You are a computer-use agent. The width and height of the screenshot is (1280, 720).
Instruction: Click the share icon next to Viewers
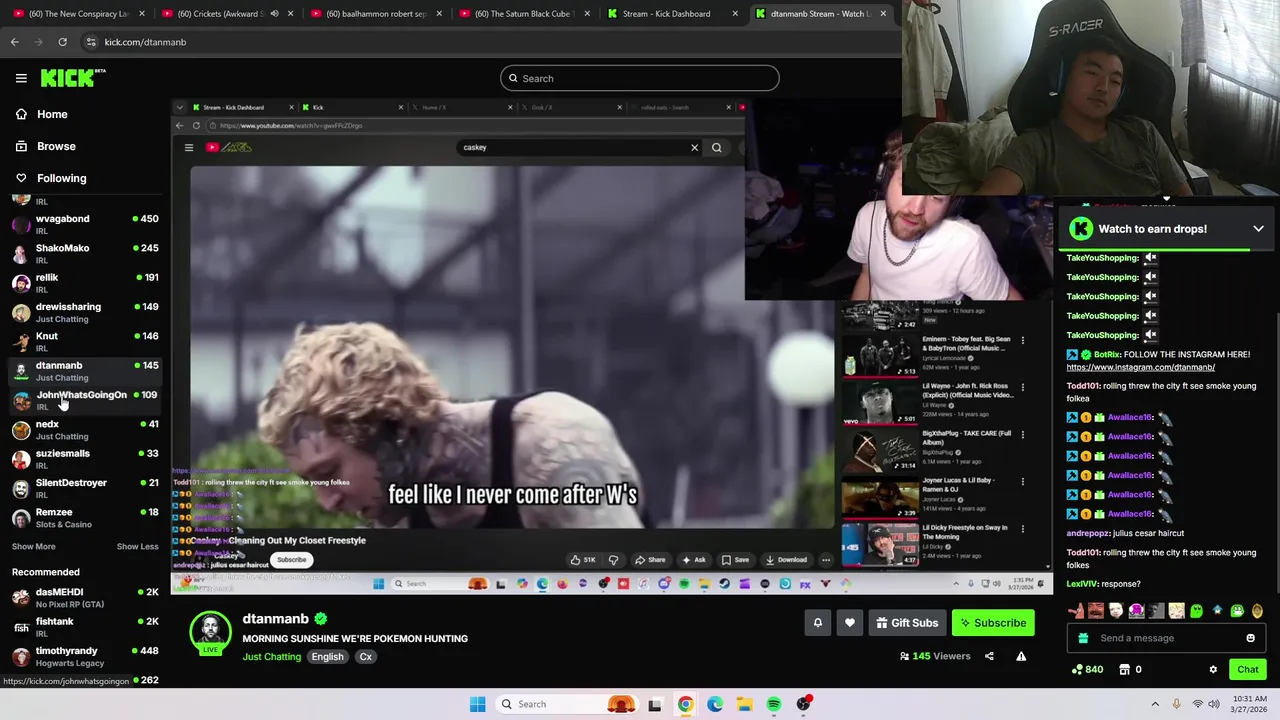click(989, 656)
